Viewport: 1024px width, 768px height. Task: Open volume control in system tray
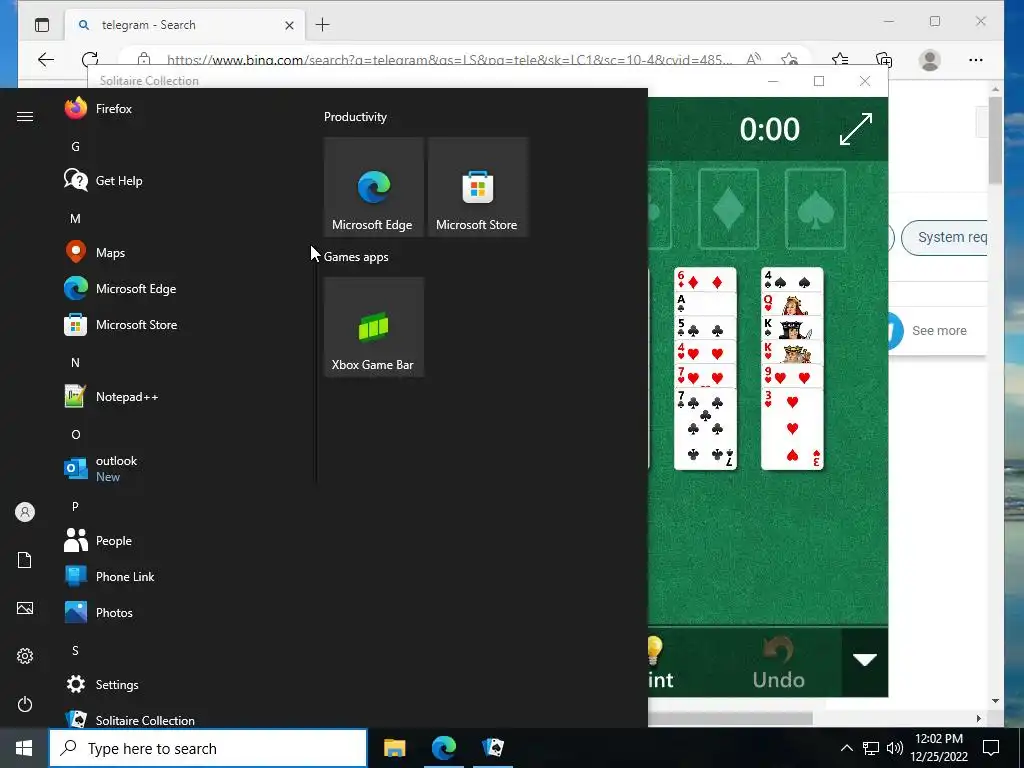click(895, 748)
